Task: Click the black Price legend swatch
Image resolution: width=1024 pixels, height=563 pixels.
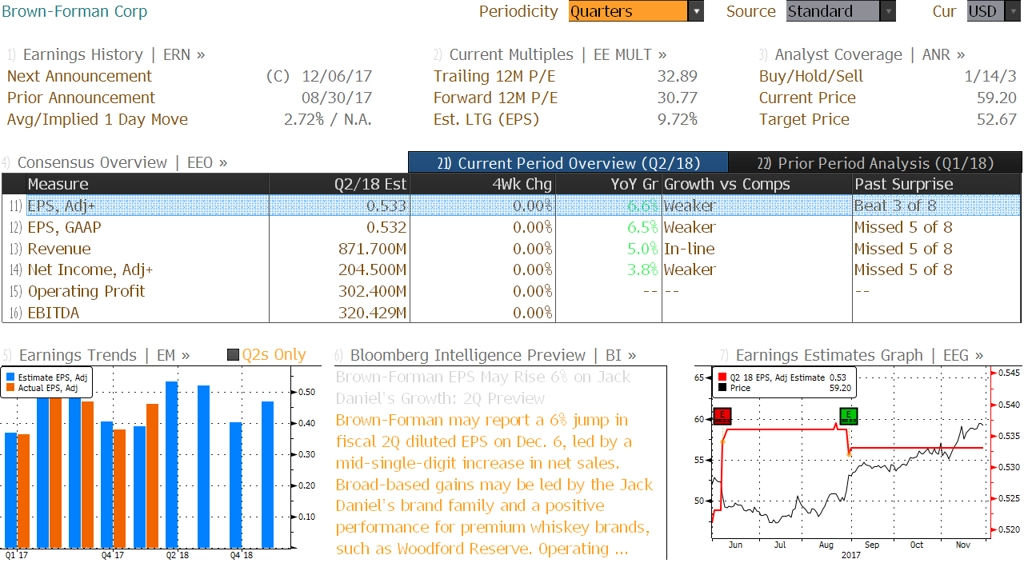Action: [x=722, y=388]
